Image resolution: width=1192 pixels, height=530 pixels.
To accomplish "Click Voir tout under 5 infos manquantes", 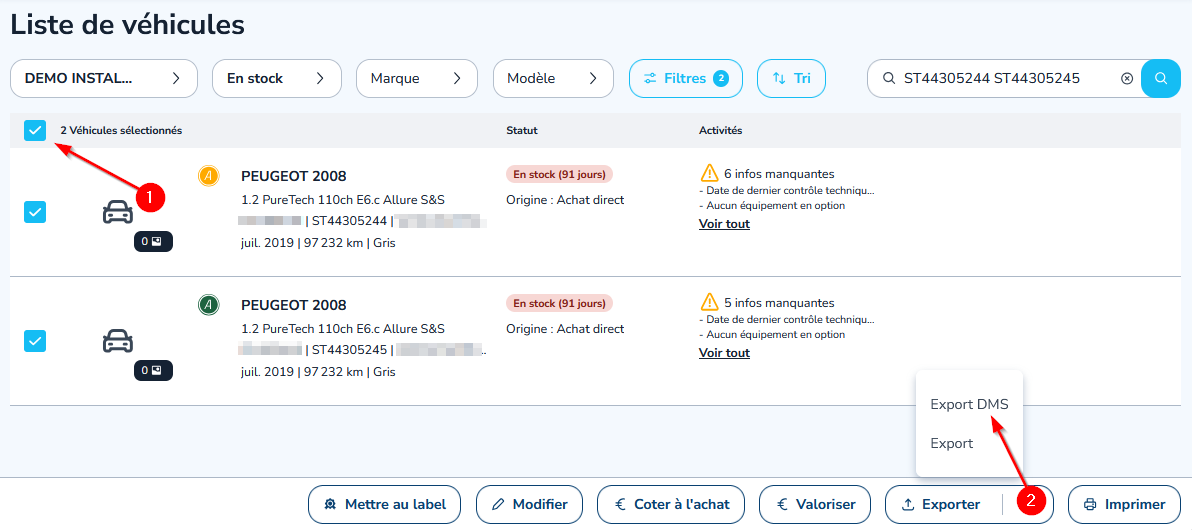I will pyautogui.click(x=724, y=353).
